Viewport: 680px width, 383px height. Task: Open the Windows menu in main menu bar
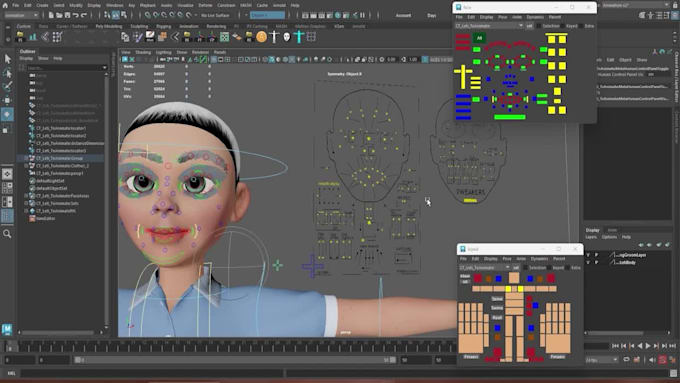click(114, 5)
